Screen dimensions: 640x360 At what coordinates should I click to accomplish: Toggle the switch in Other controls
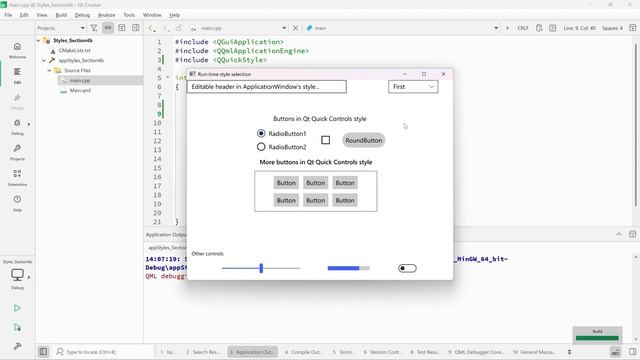(x=407, y=268)
